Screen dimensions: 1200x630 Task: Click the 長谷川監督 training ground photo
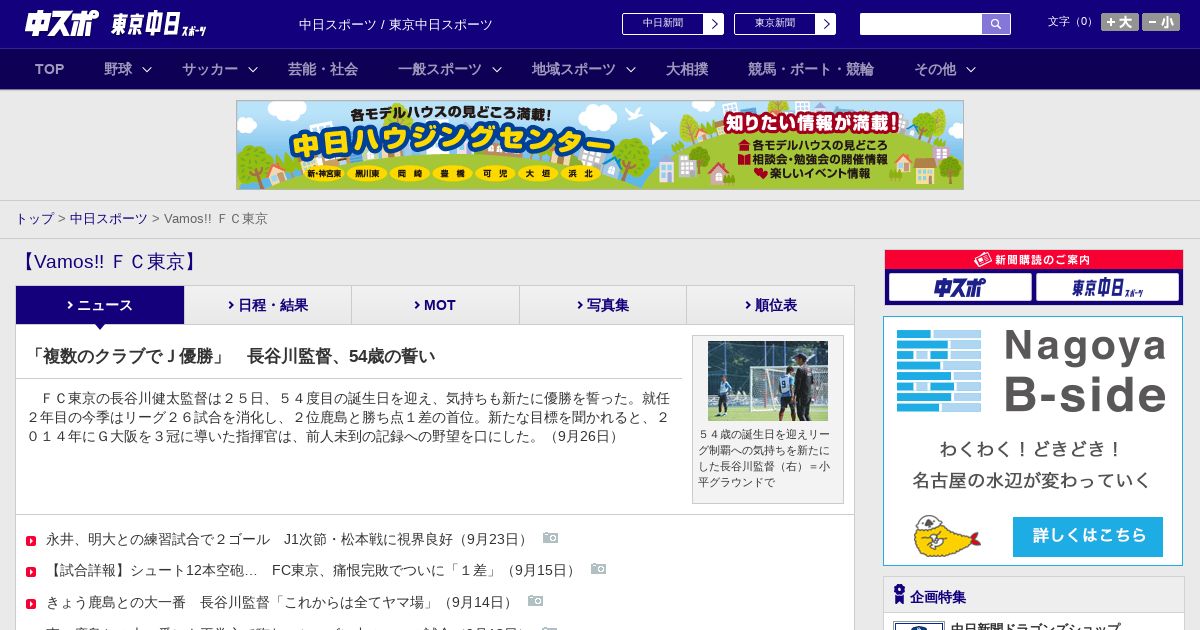(768, 381)
